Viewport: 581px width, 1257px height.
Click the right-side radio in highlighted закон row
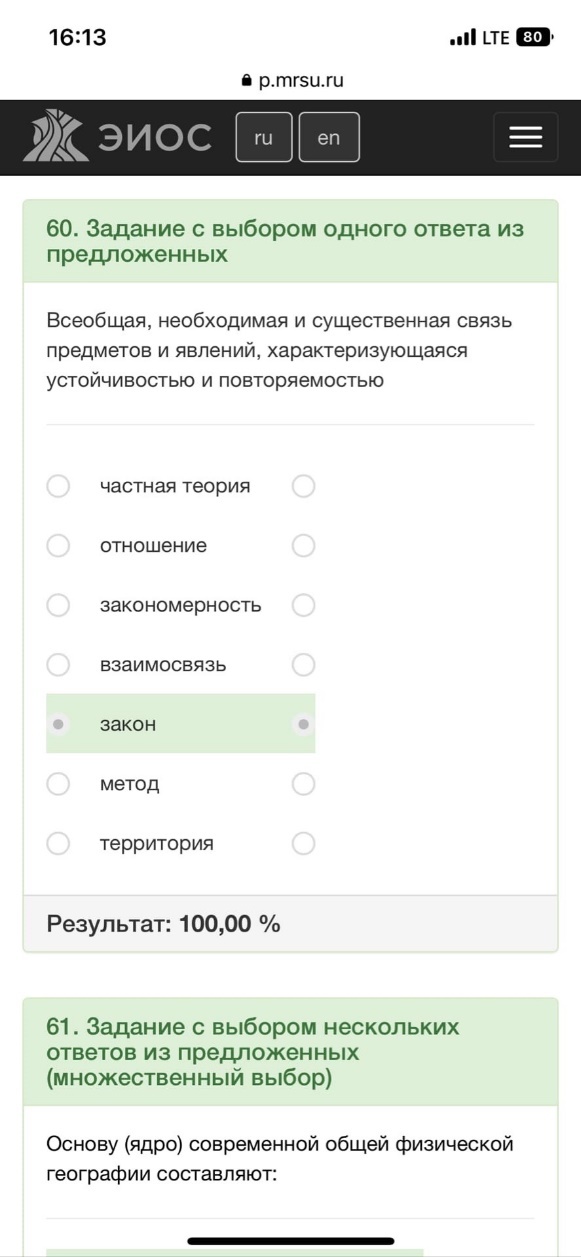pos(303,724)
